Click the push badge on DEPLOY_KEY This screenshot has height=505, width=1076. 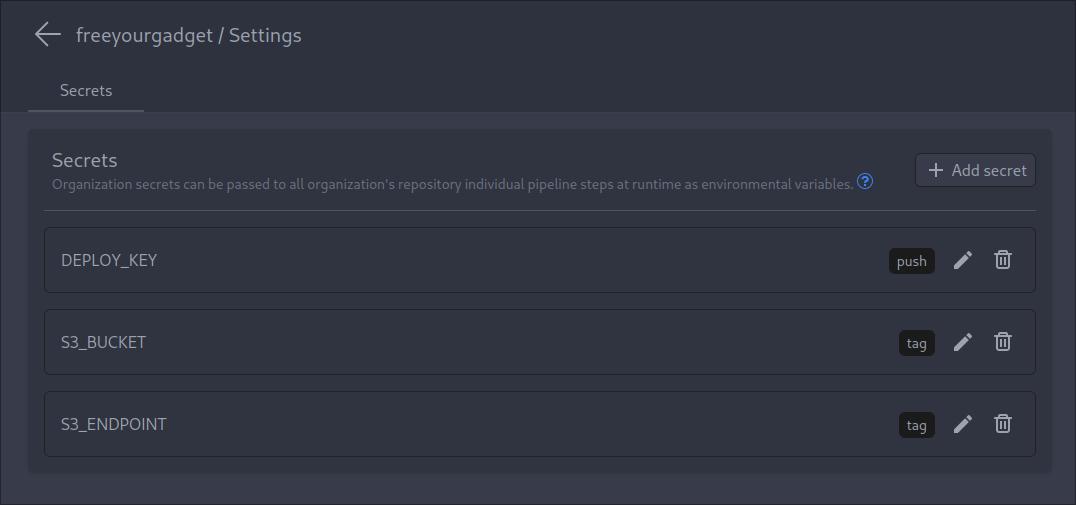(x=911, y=261)
